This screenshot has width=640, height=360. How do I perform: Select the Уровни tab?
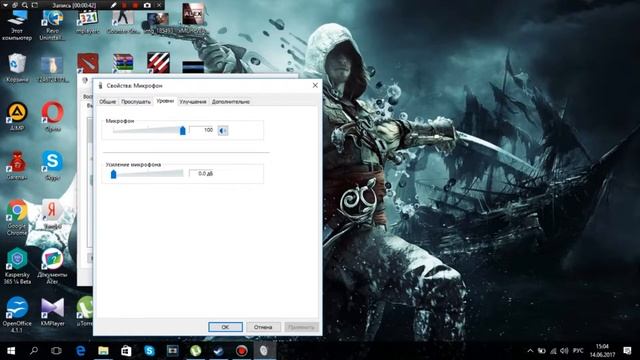[x=165, y=101]
